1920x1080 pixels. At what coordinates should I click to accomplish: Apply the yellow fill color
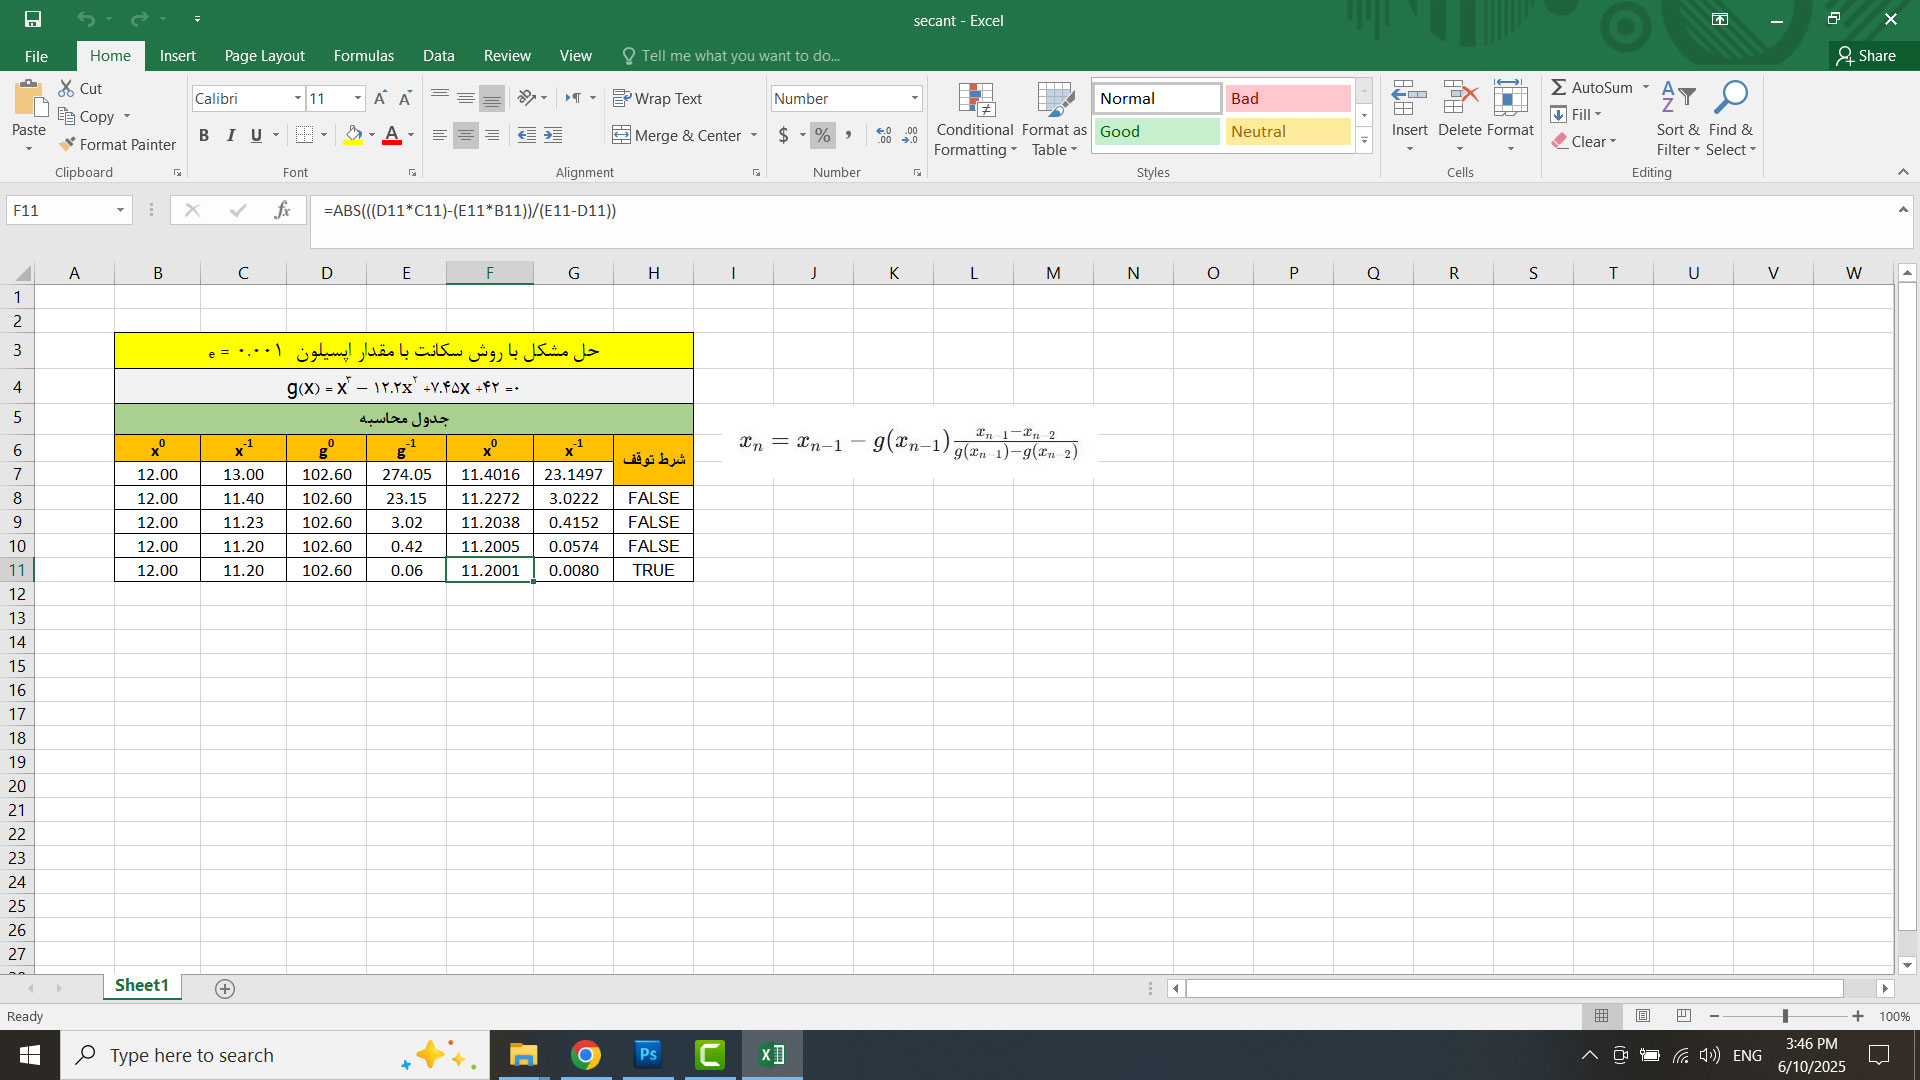[x=353, y=135]
